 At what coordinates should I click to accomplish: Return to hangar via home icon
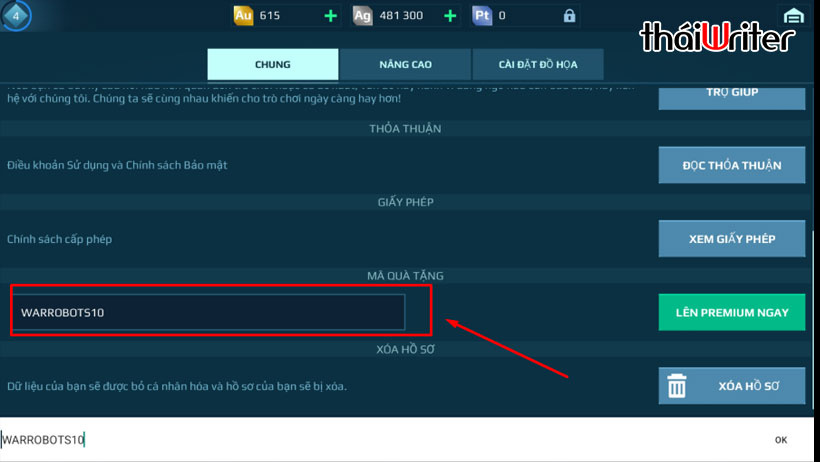pyautogui.click(x=794, y=16)
